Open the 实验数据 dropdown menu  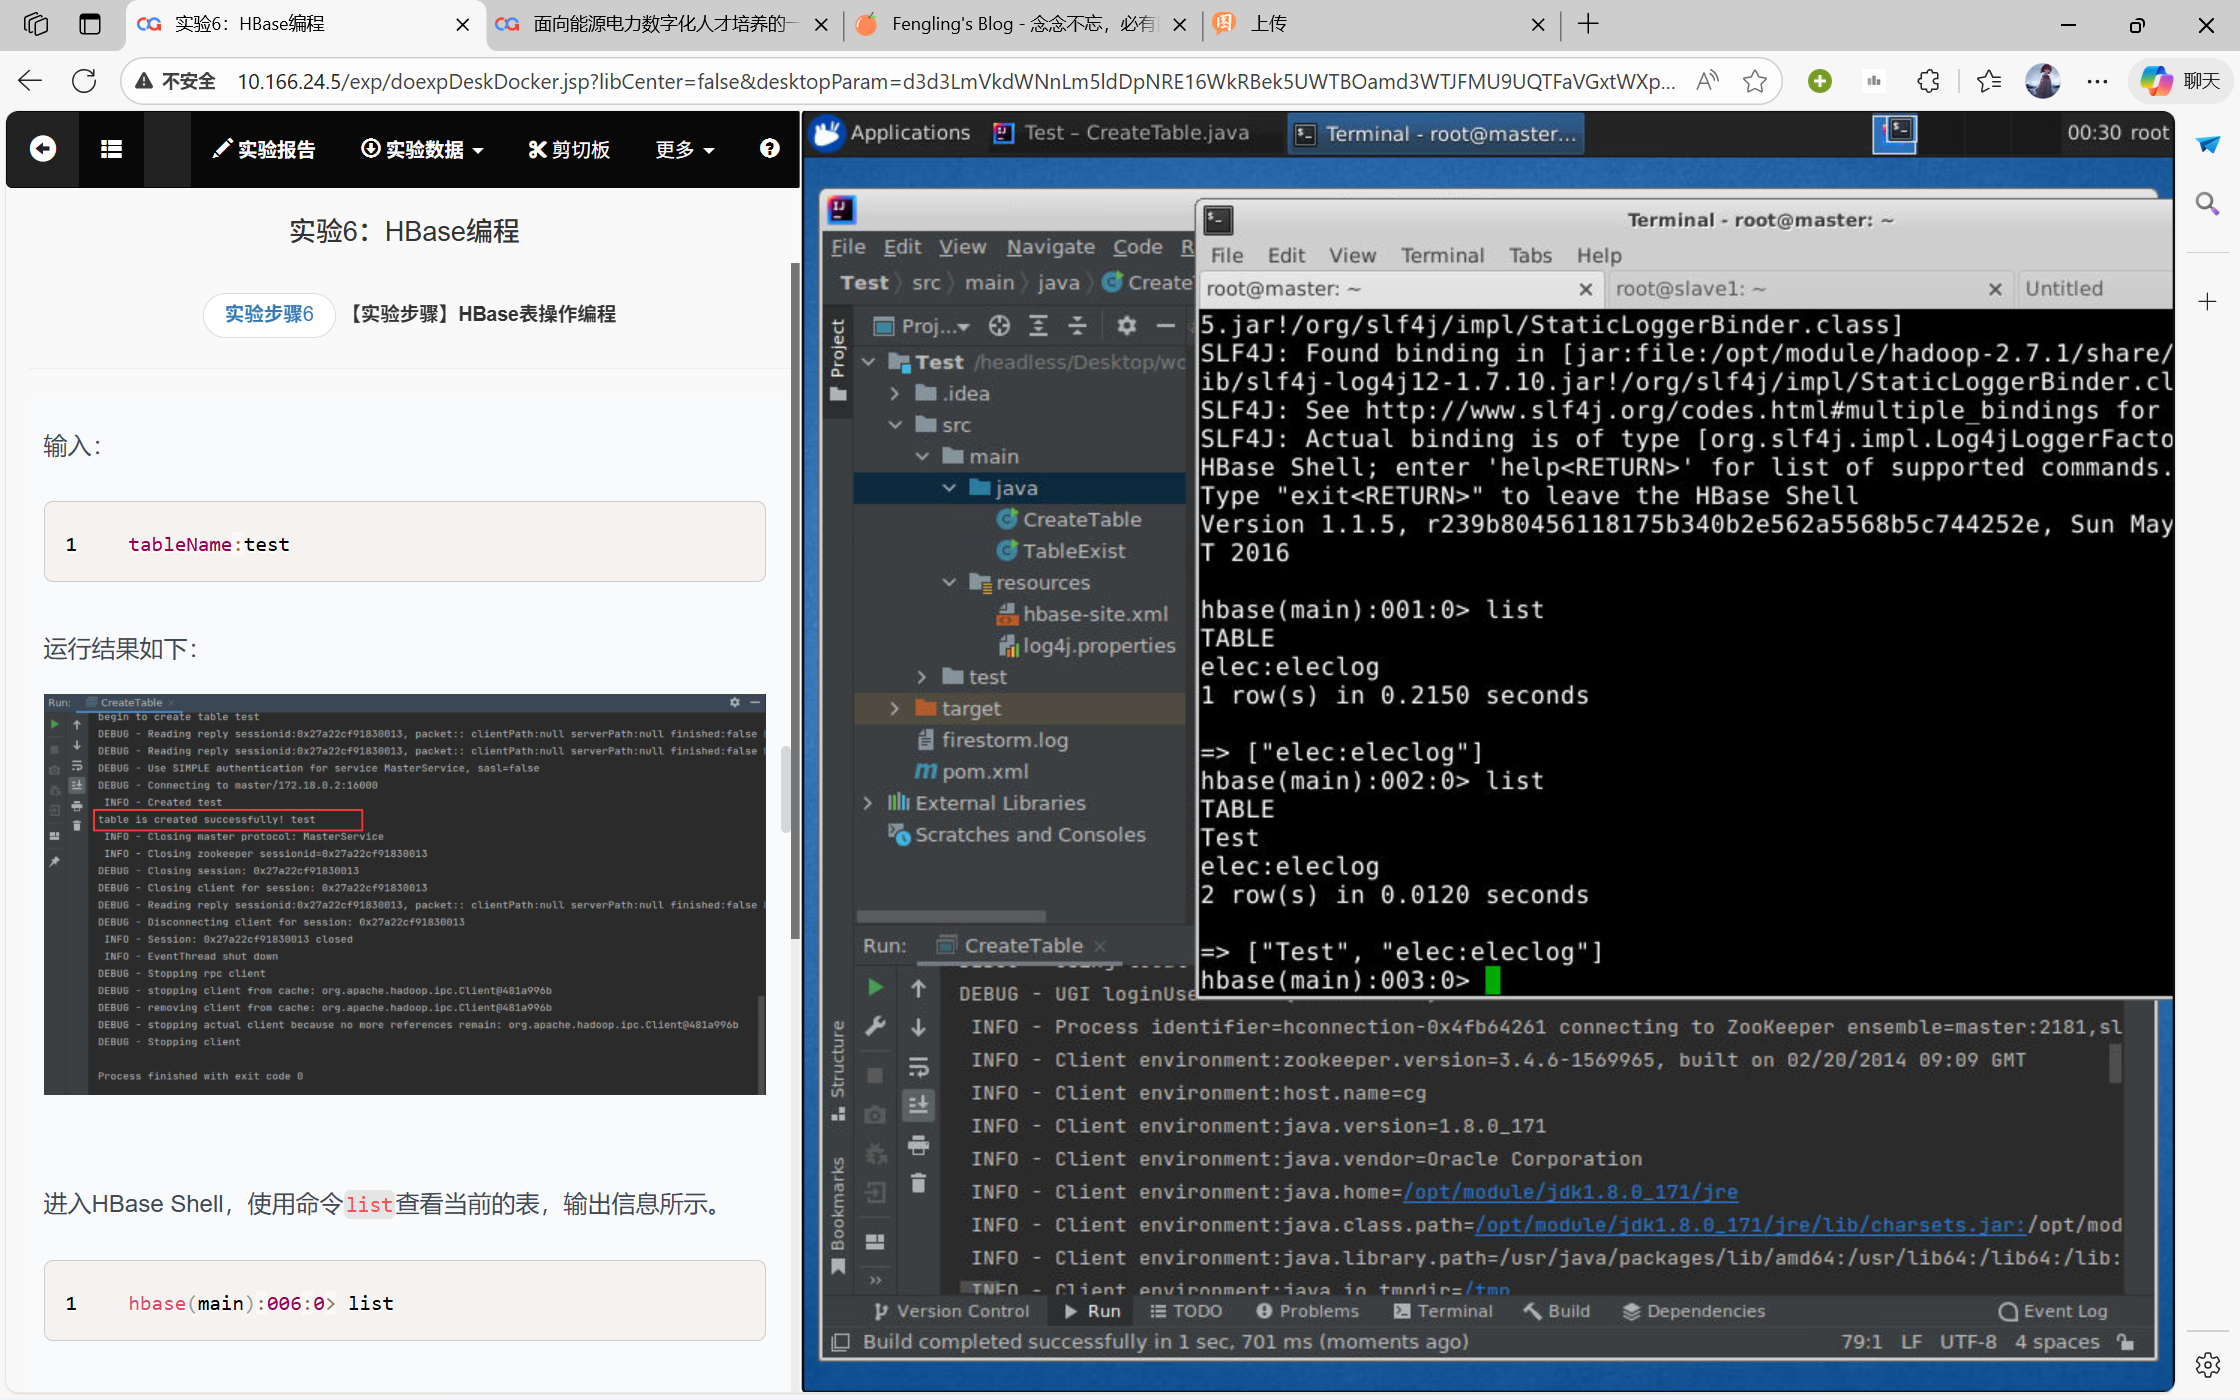pos(422,149)
